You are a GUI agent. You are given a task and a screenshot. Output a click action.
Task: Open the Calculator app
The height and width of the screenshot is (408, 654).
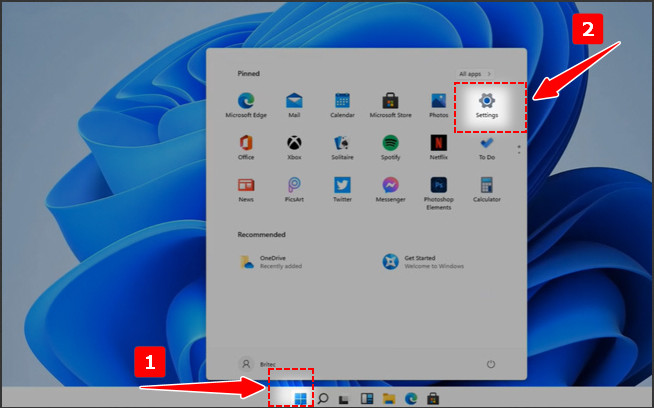coord(487,190)
